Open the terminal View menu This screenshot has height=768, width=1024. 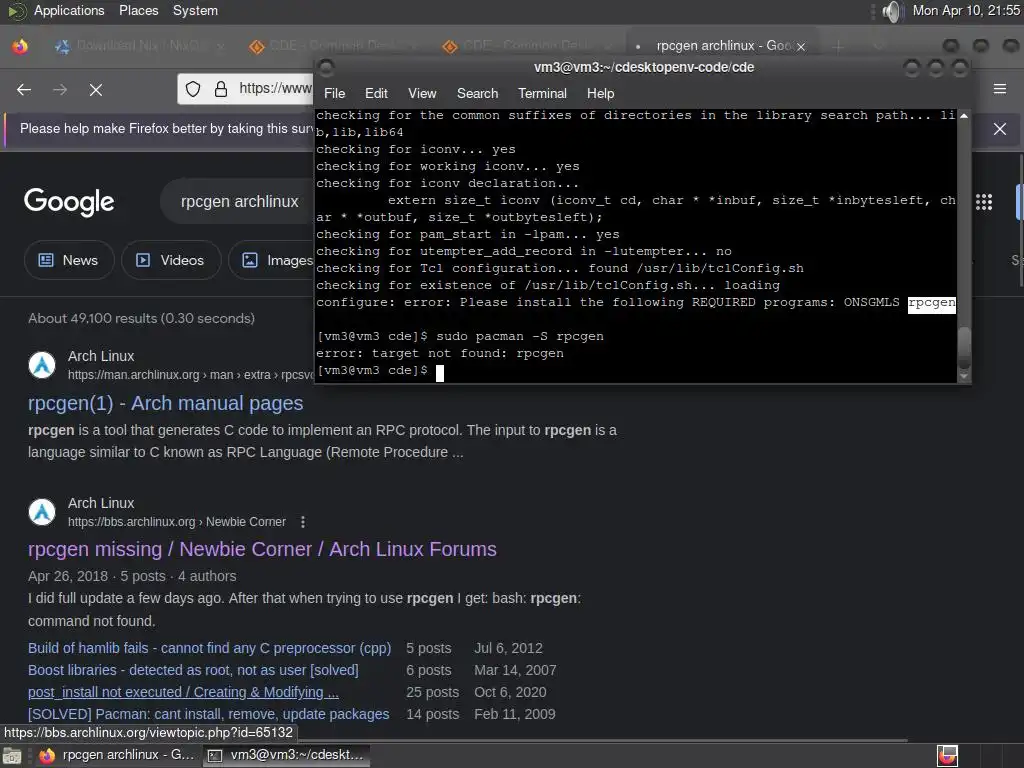[422, 93]
